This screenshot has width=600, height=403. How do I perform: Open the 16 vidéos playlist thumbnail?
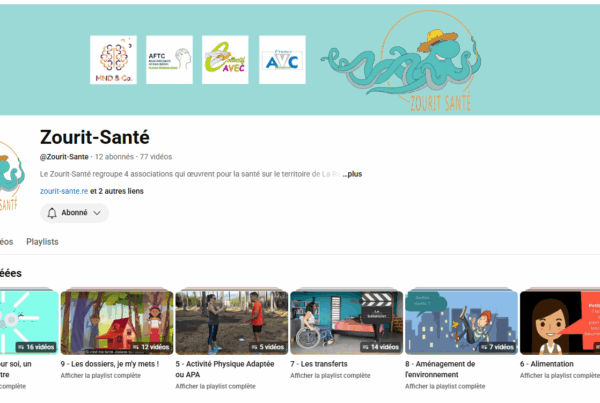coord(29,322)
